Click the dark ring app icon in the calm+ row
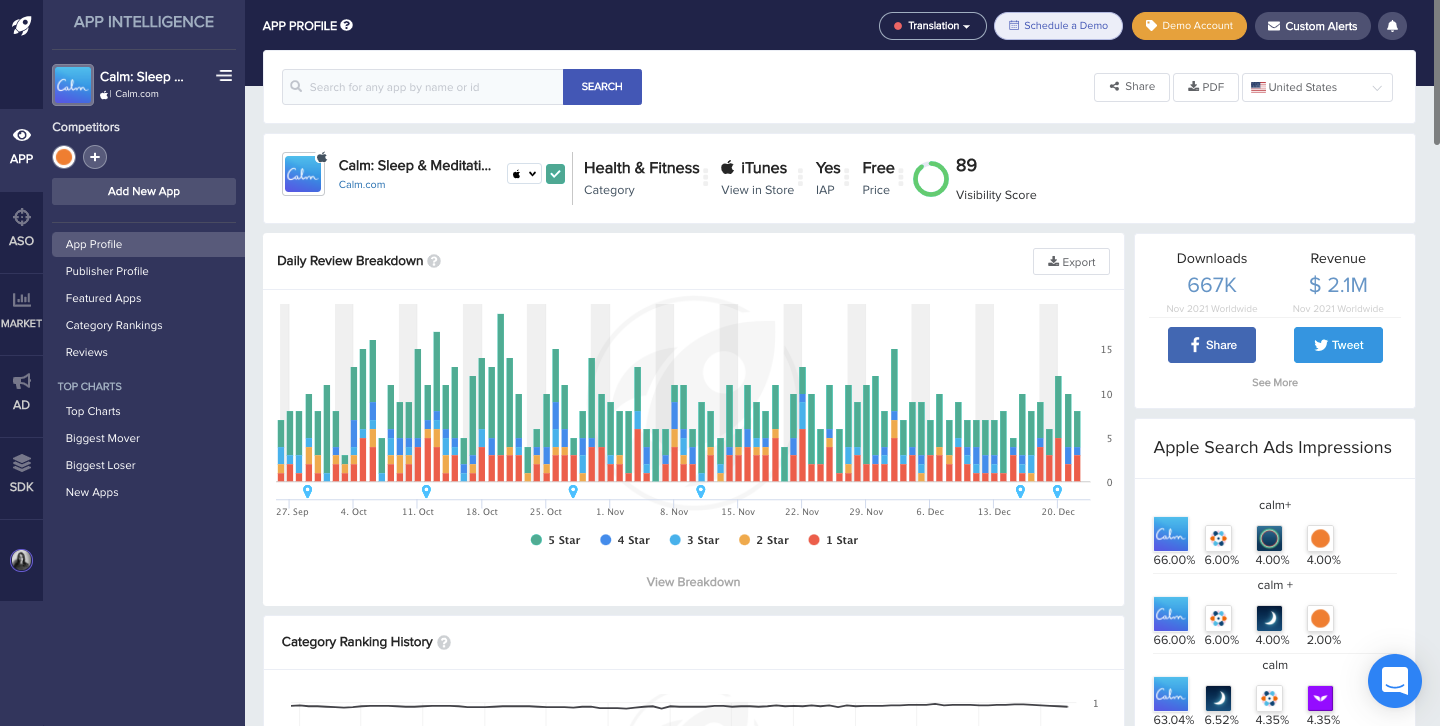The width and height of the screenshot is (1440, 726). [1269, 538]
